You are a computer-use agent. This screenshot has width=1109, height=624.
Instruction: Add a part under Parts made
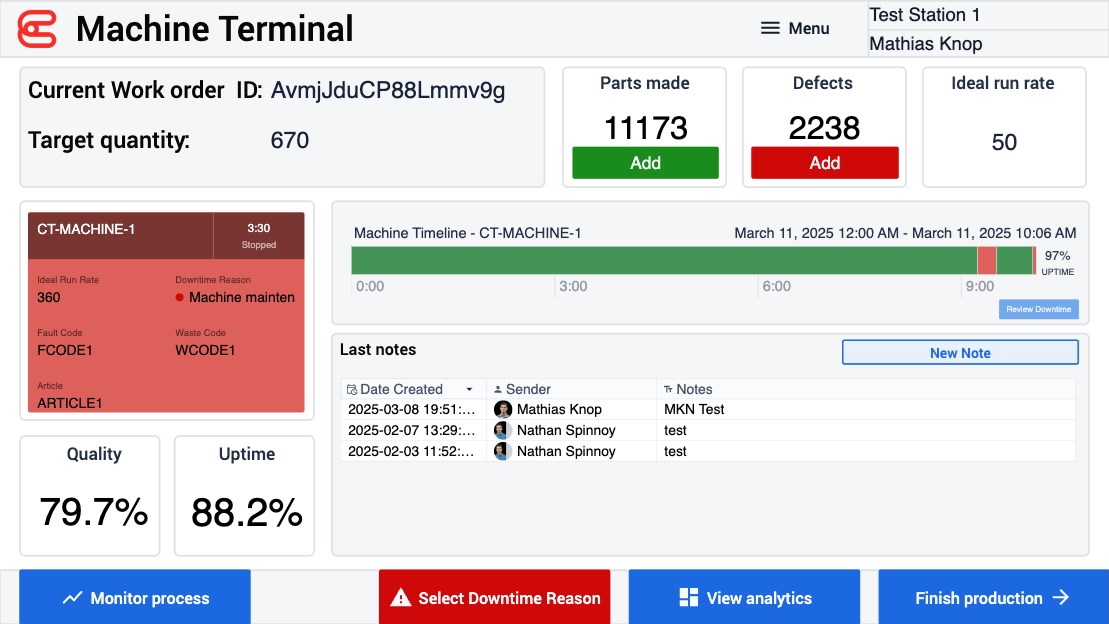tap(645, 163)
